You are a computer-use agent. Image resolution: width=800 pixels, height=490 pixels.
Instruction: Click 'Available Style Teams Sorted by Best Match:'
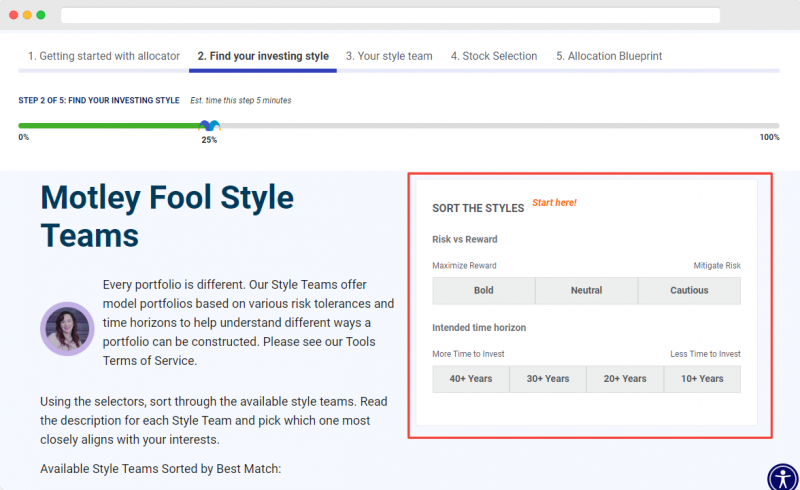tap(161, 469)
